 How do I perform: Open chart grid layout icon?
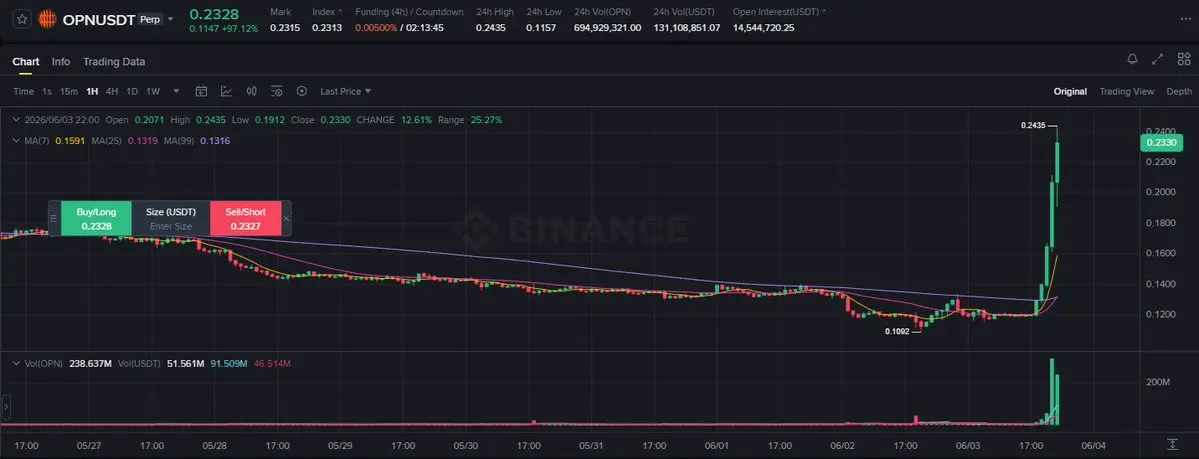click(x=1184, y=60)
